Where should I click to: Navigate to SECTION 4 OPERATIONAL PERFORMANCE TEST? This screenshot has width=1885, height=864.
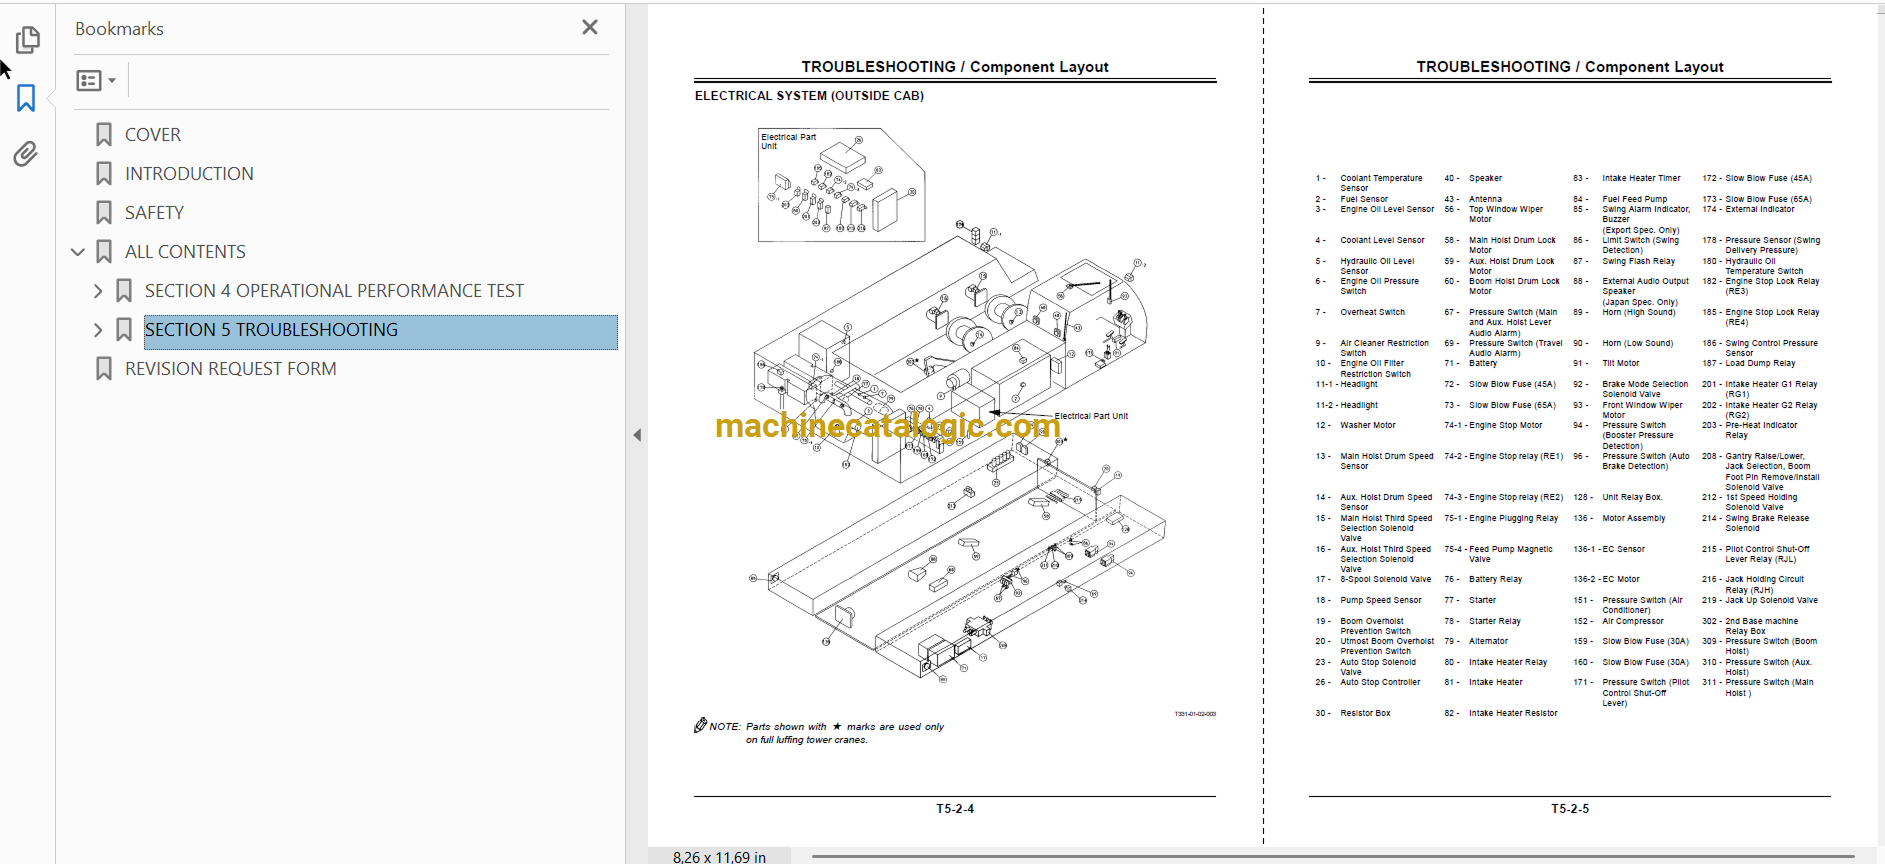point(334,291)
